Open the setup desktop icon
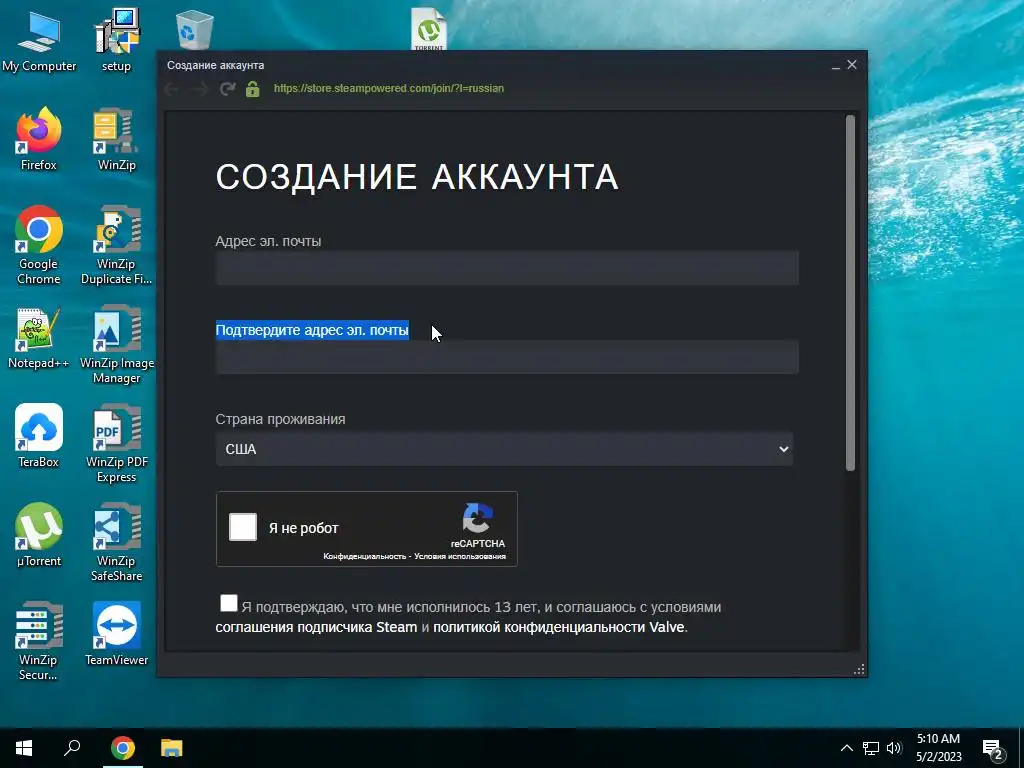This screenshot has width=1024, height=768. [x=116, y=41]
